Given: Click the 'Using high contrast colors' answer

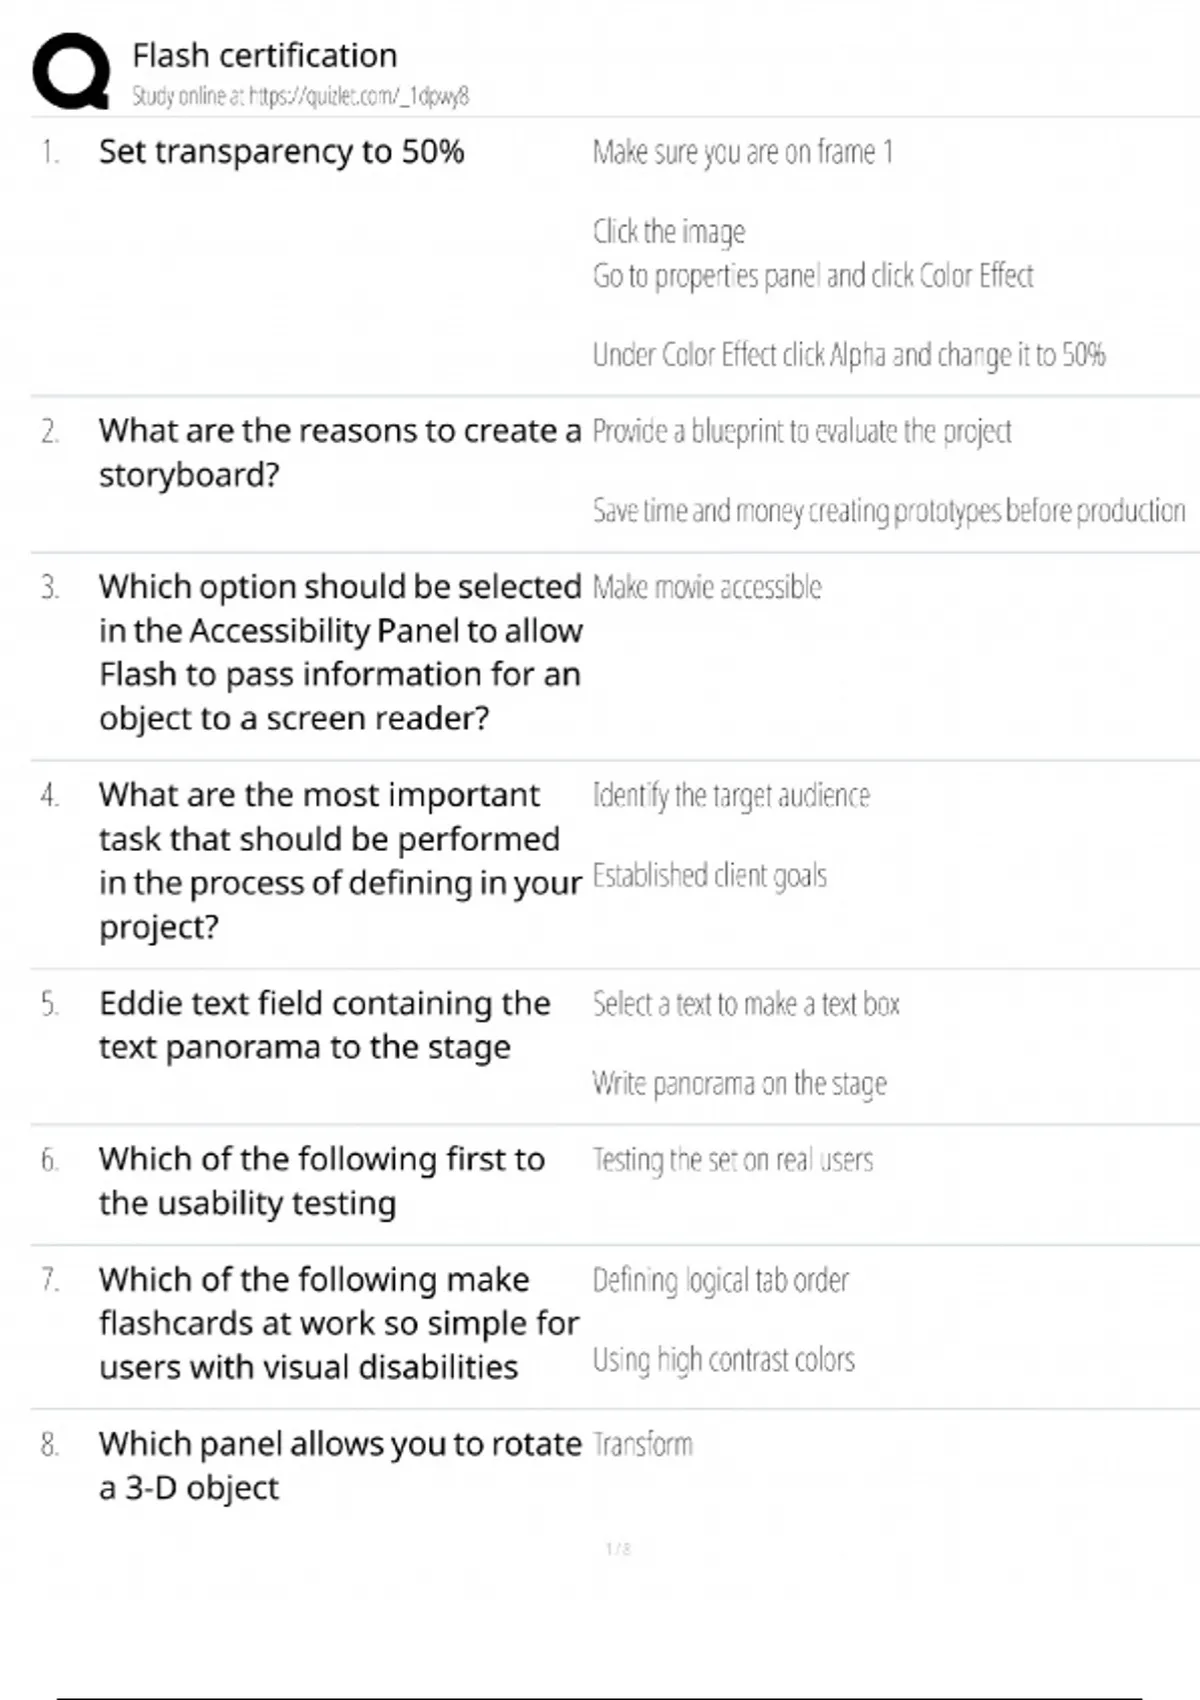Looking at the screenshot, I should [x=723, y=1360].
